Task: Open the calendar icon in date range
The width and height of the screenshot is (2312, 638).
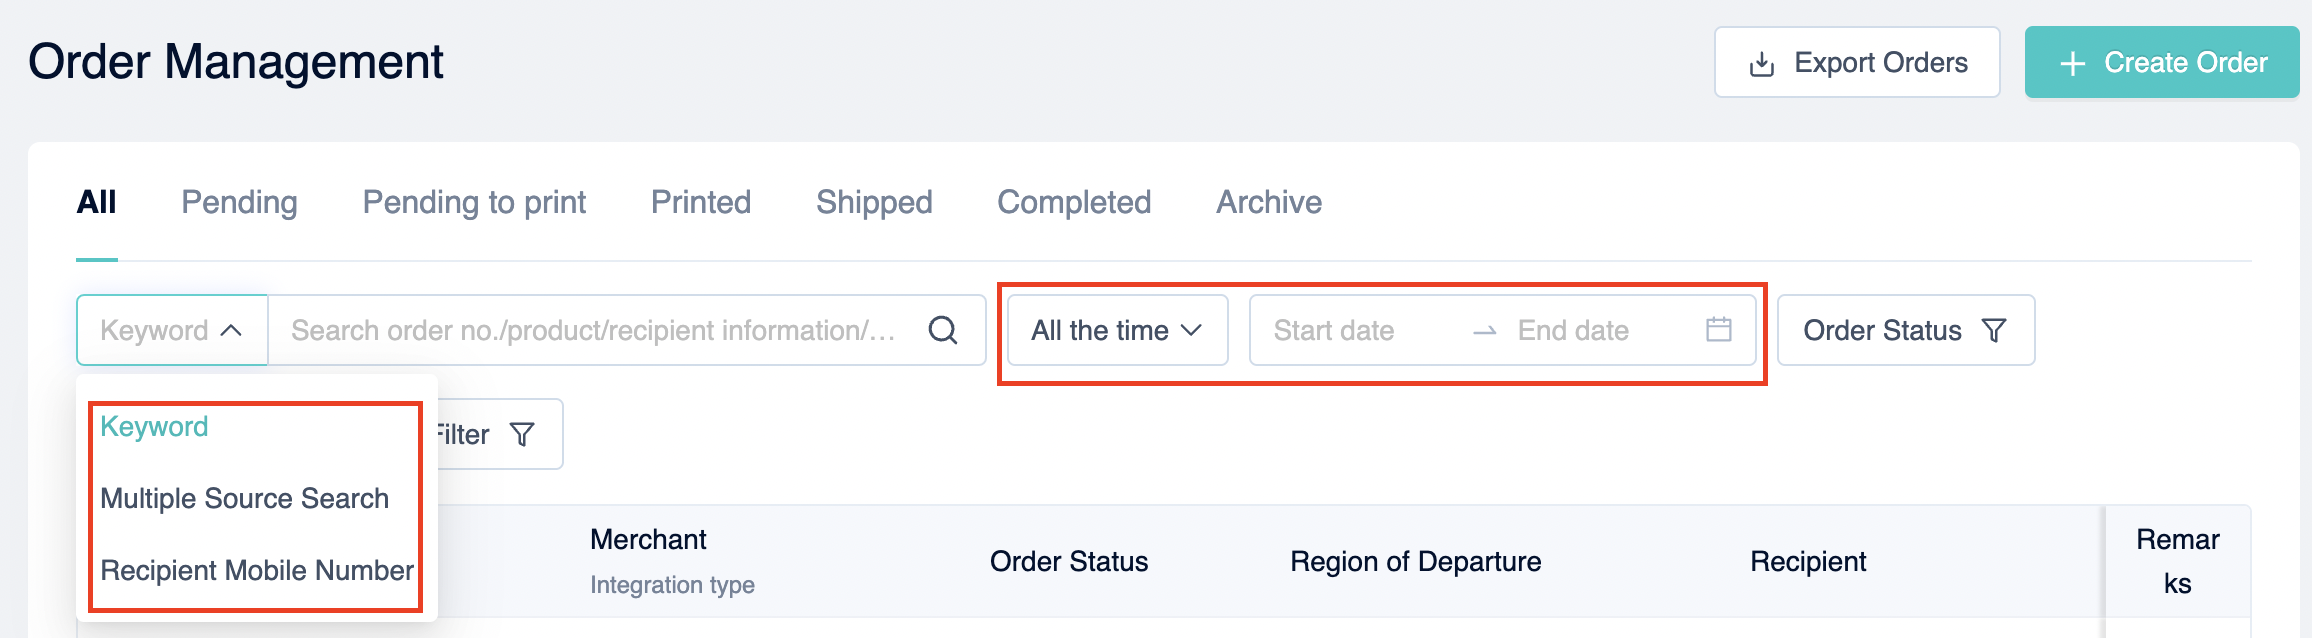Action: 1718,329
